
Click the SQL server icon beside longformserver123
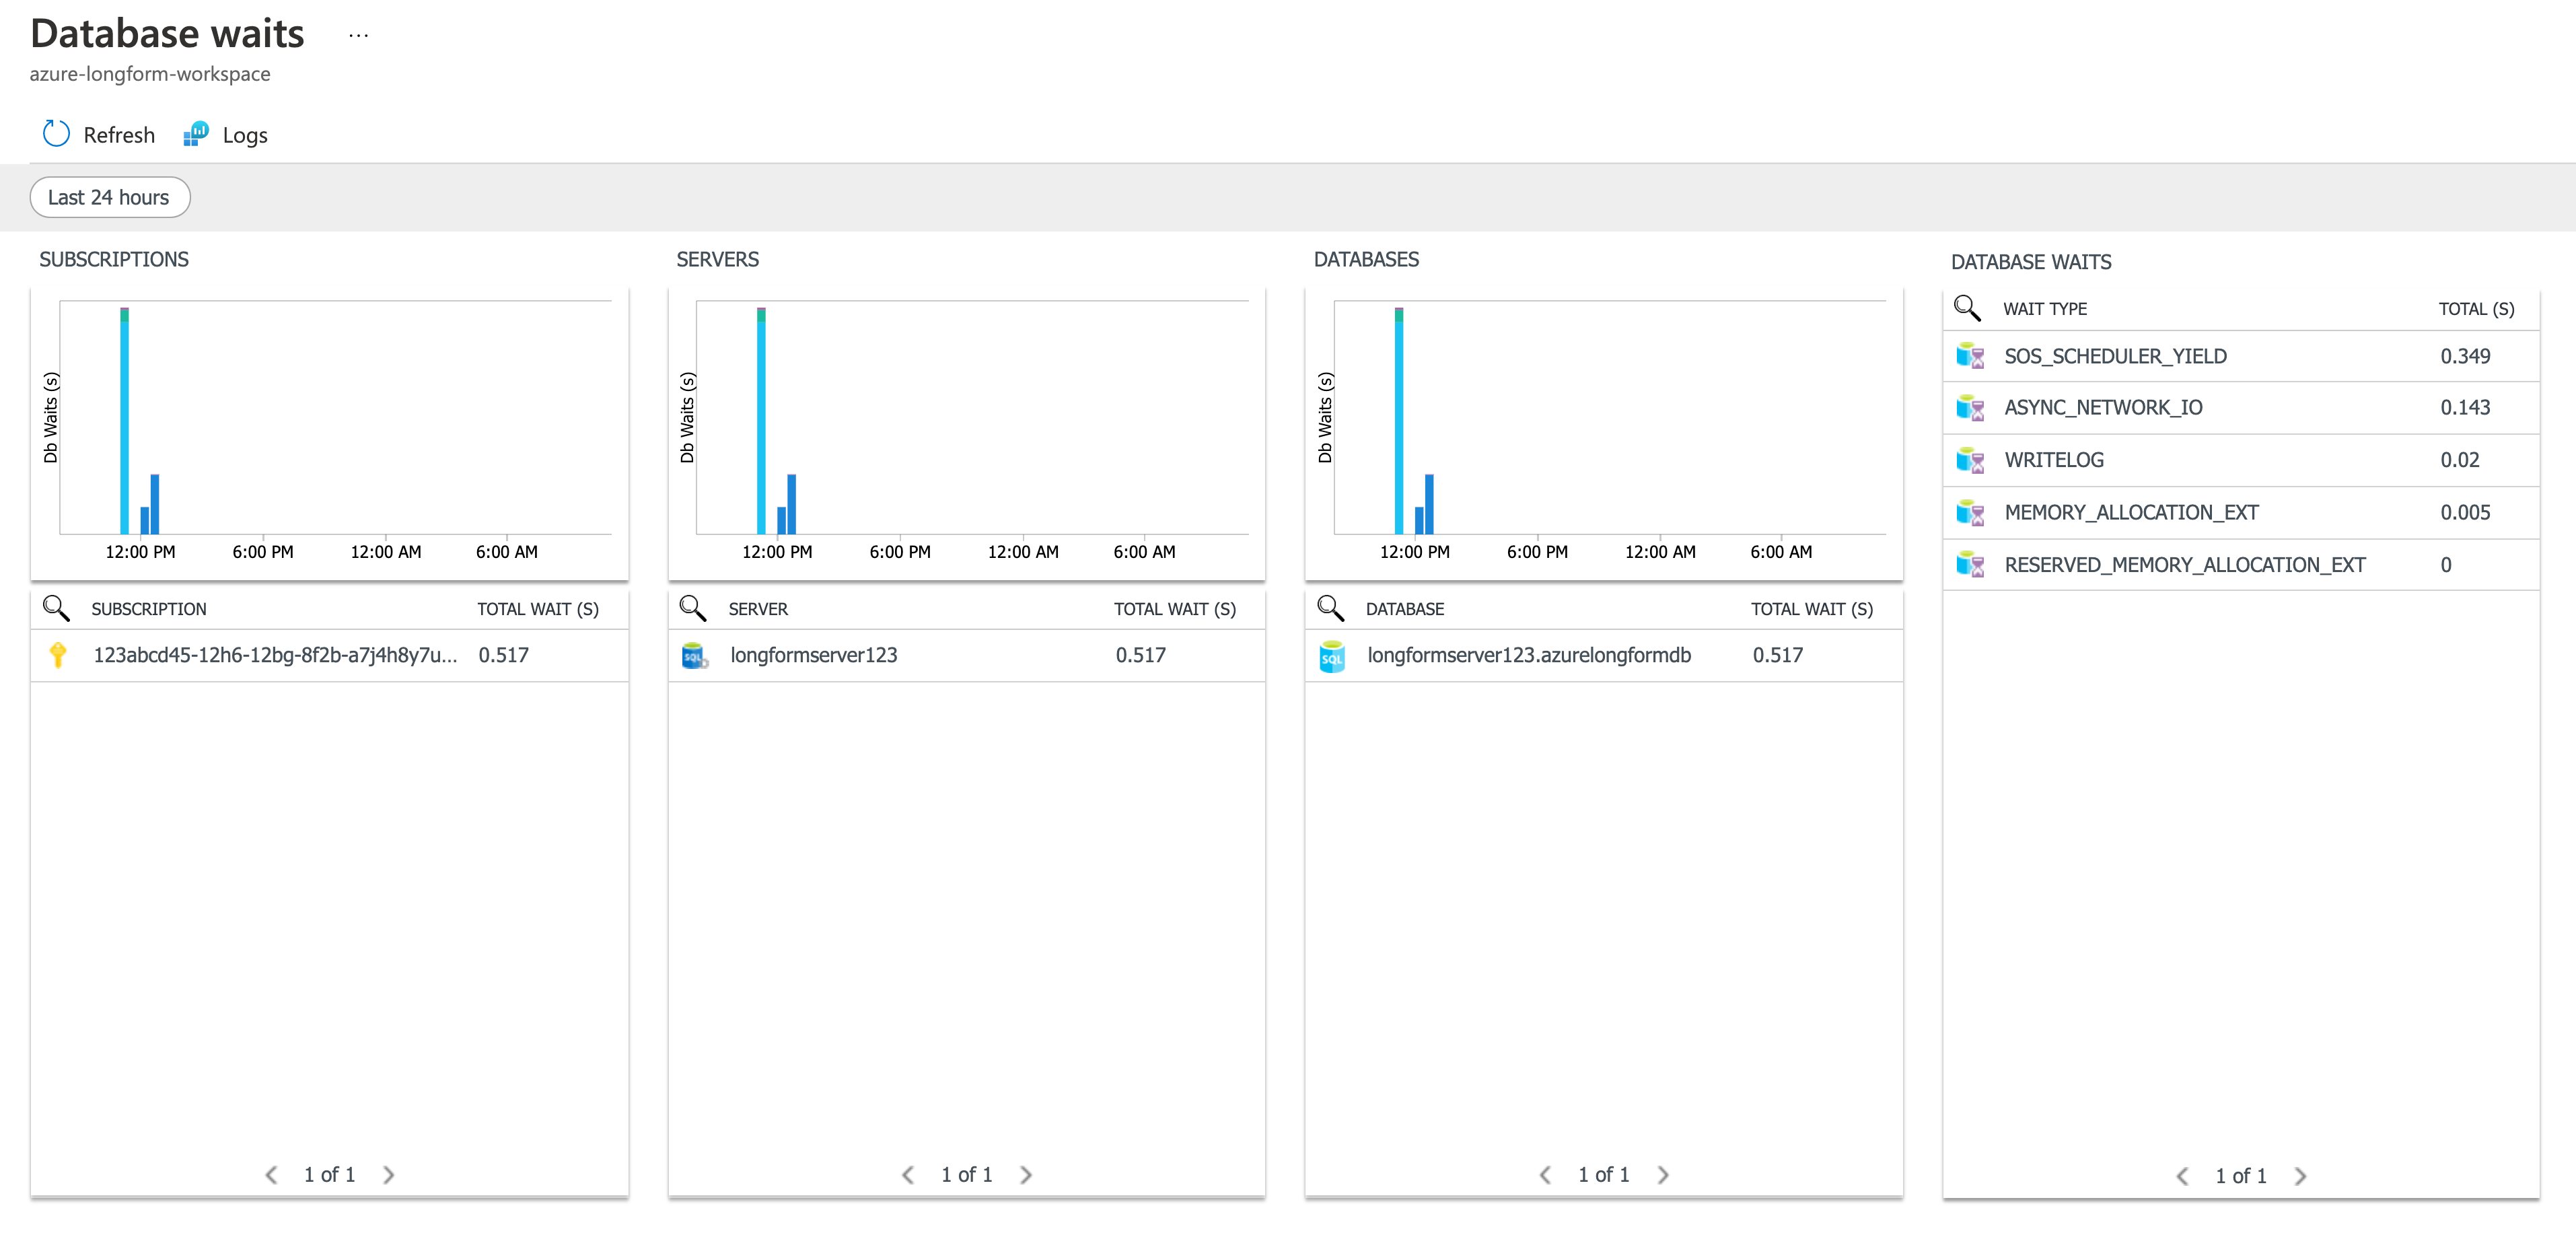pos(694,655)
